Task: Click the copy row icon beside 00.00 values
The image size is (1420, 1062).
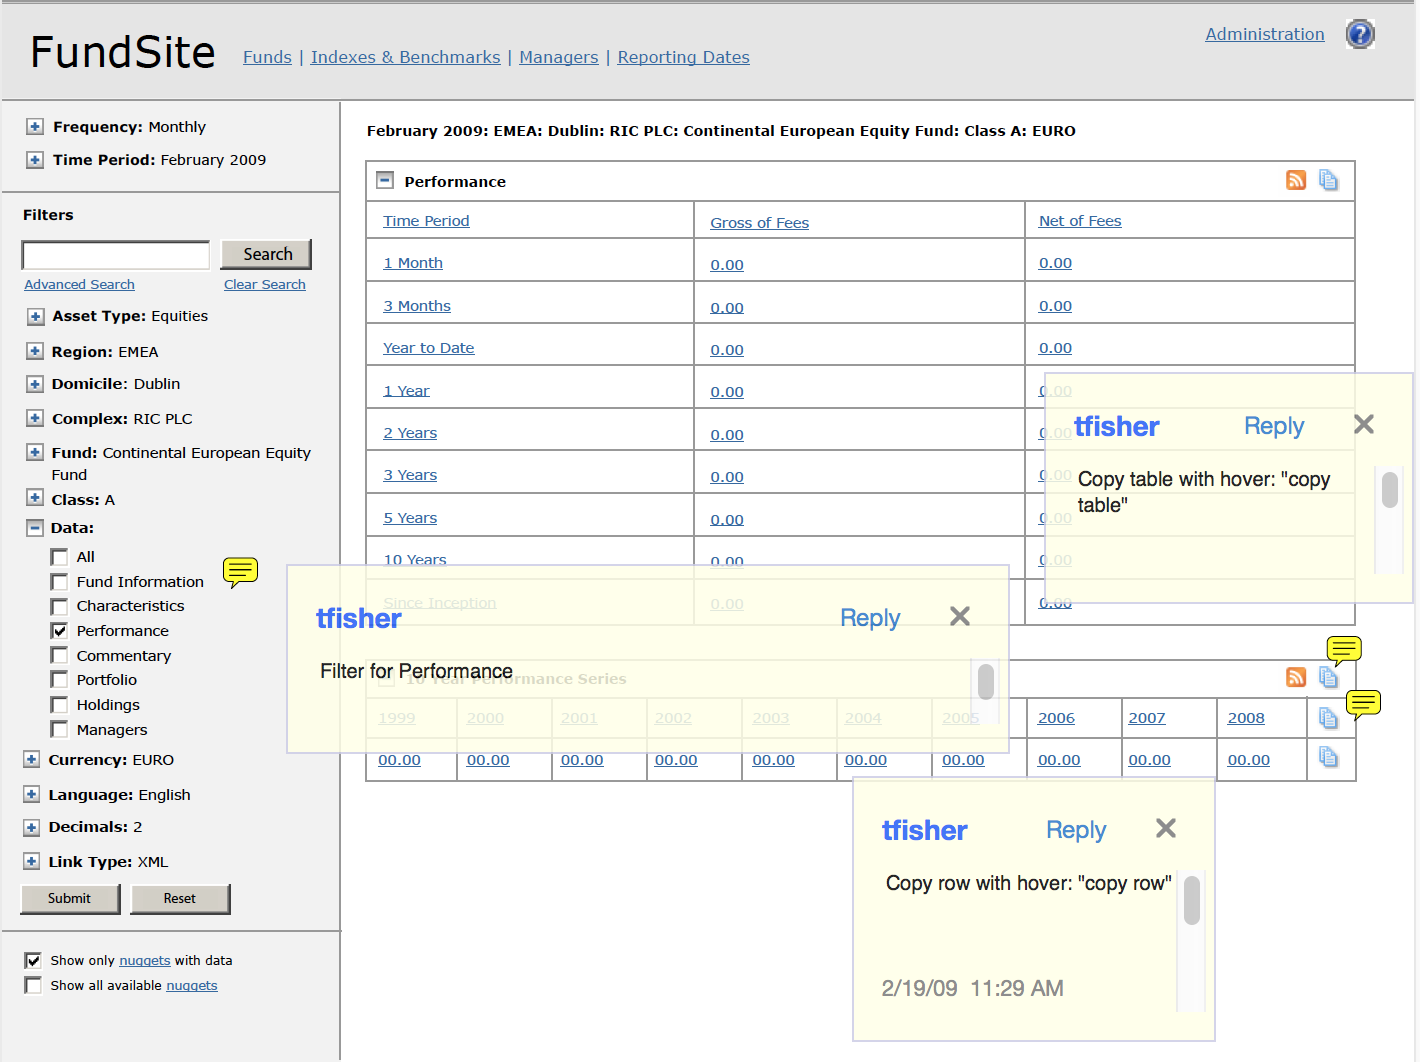Action: (x=1328, y=757)
